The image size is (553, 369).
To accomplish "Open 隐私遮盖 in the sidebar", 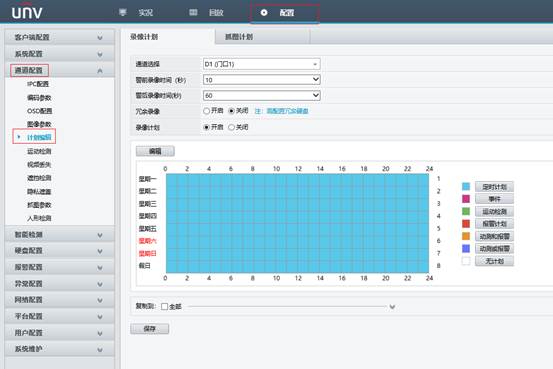I will tap(39, 192).
